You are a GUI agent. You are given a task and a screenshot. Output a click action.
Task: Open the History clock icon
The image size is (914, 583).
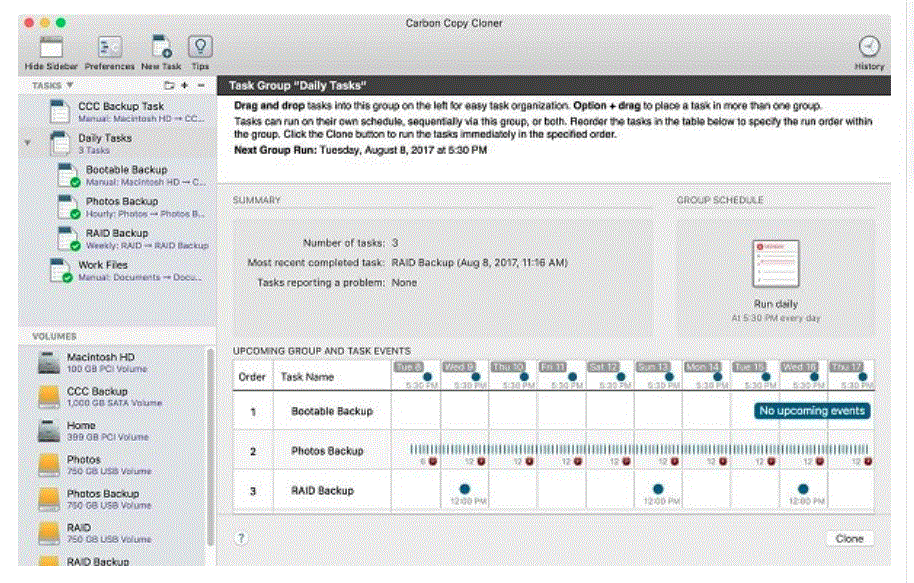tap(869, 47)
